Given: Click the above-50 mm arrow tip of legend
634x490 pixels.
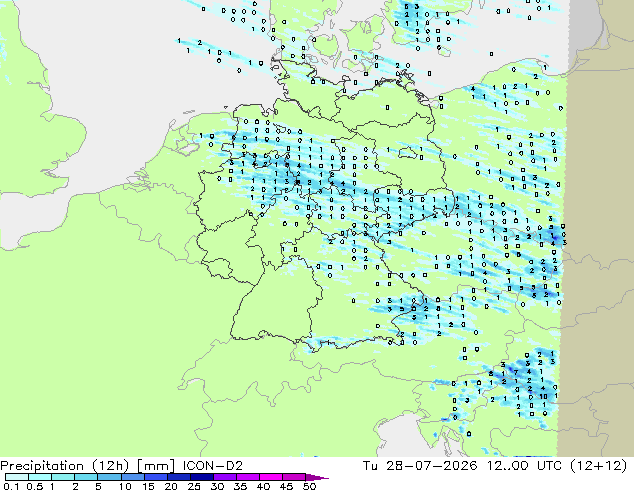Looking at the screenshot, I should click(317, 477).
